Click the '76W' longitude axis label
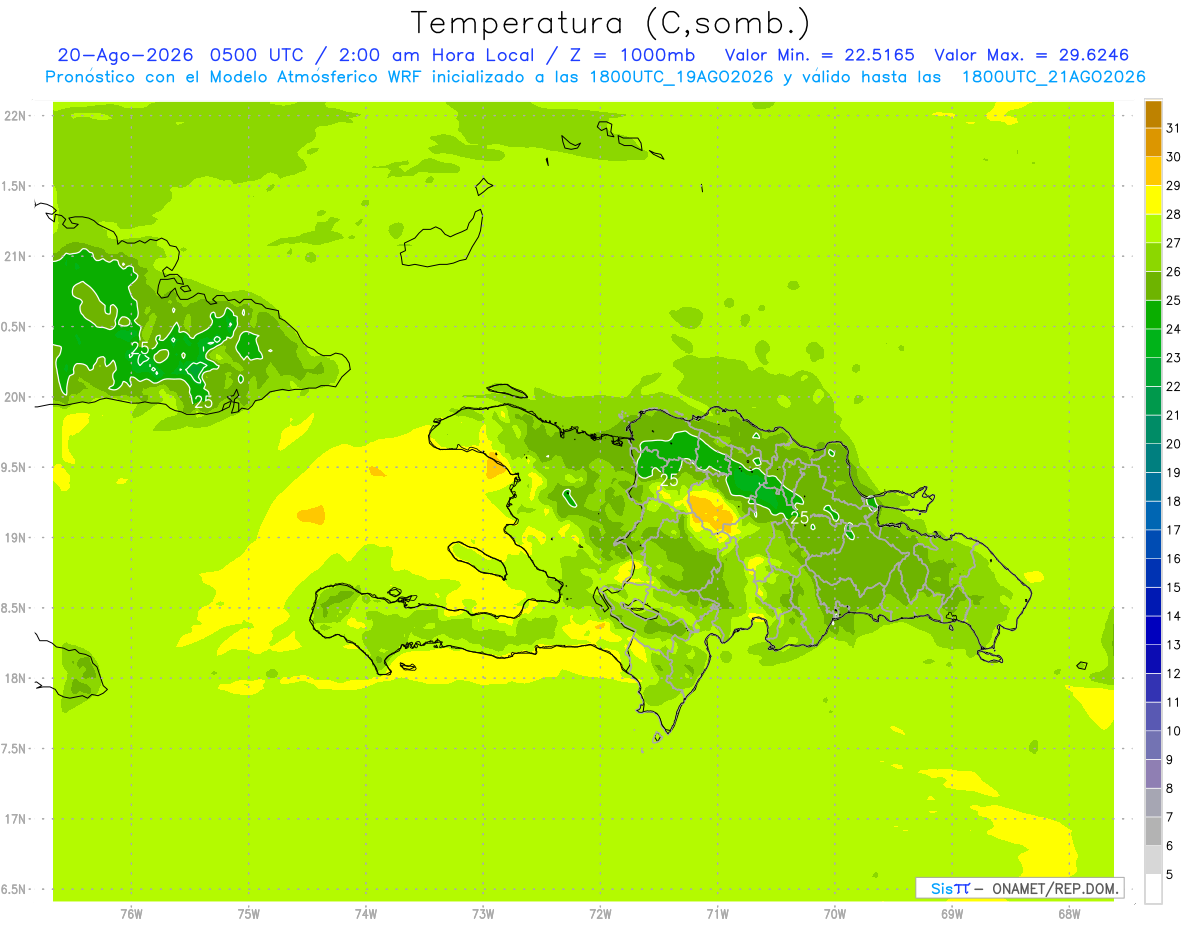1200x927 pixels. (131, 914)
